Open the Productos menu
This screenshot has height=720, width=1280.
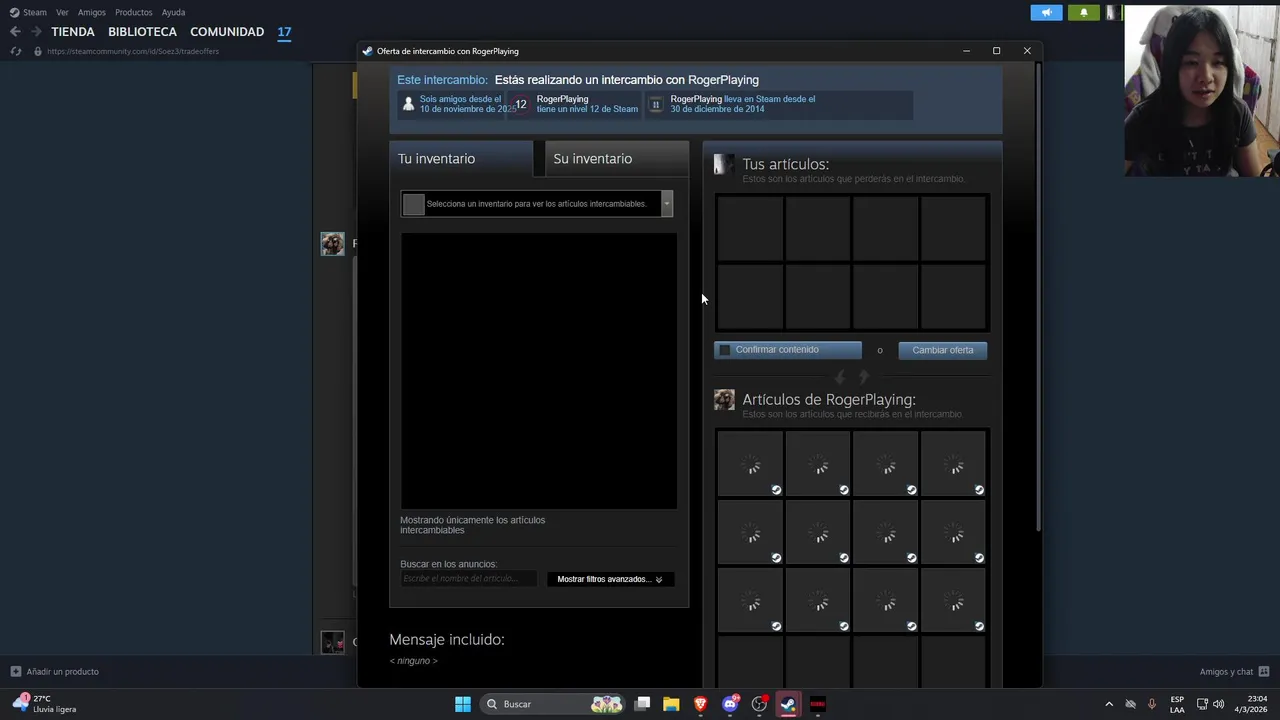tap(134, 12)
